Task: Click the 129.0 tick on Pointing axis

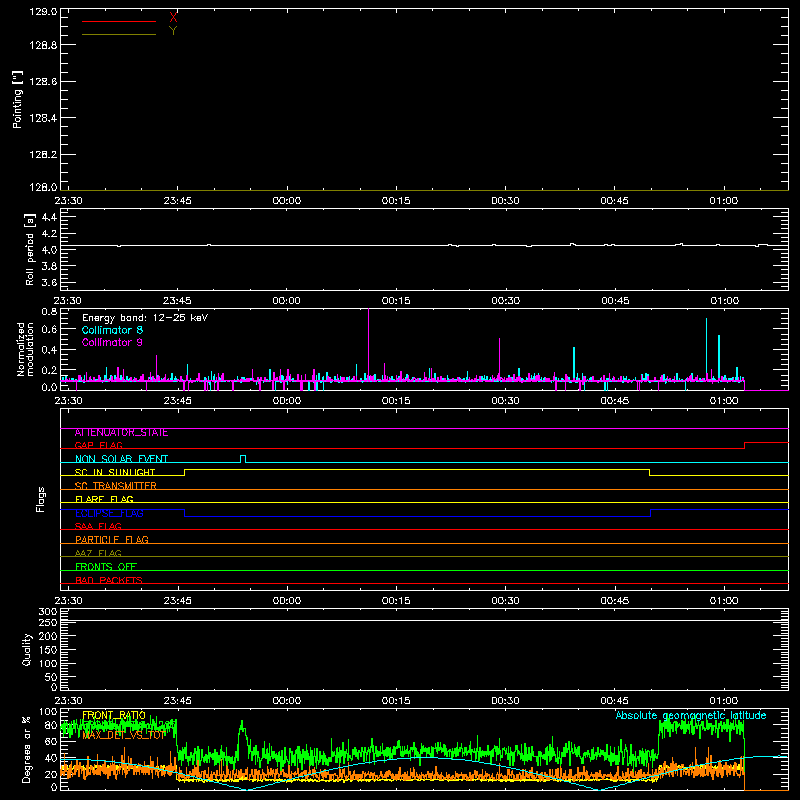Action: 43,12
